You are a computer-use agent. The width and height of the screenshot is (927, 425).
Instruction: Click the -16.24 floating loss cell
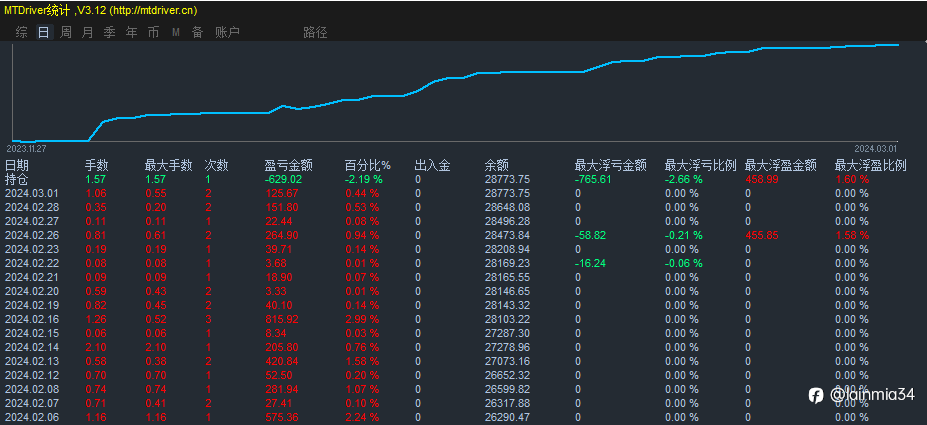pos(590,263)
